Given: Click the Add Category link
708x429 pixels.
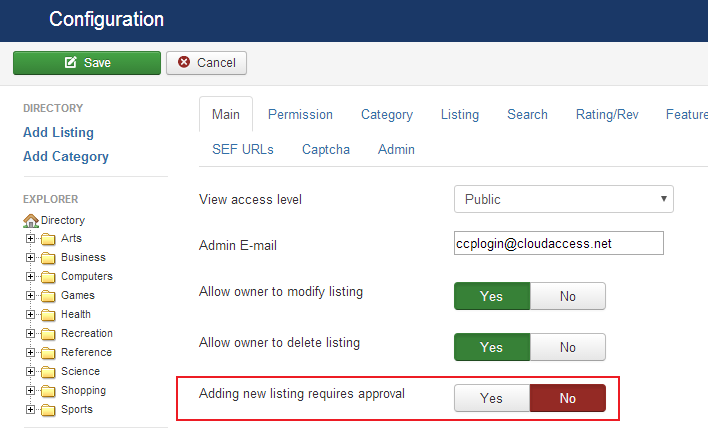Looking at the screenshot, I should [x=66, y=157].
